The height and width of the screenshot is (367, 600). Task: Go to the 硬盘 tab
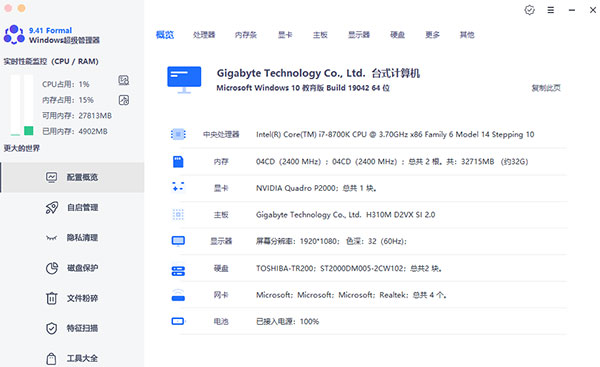tap(398, 35)
